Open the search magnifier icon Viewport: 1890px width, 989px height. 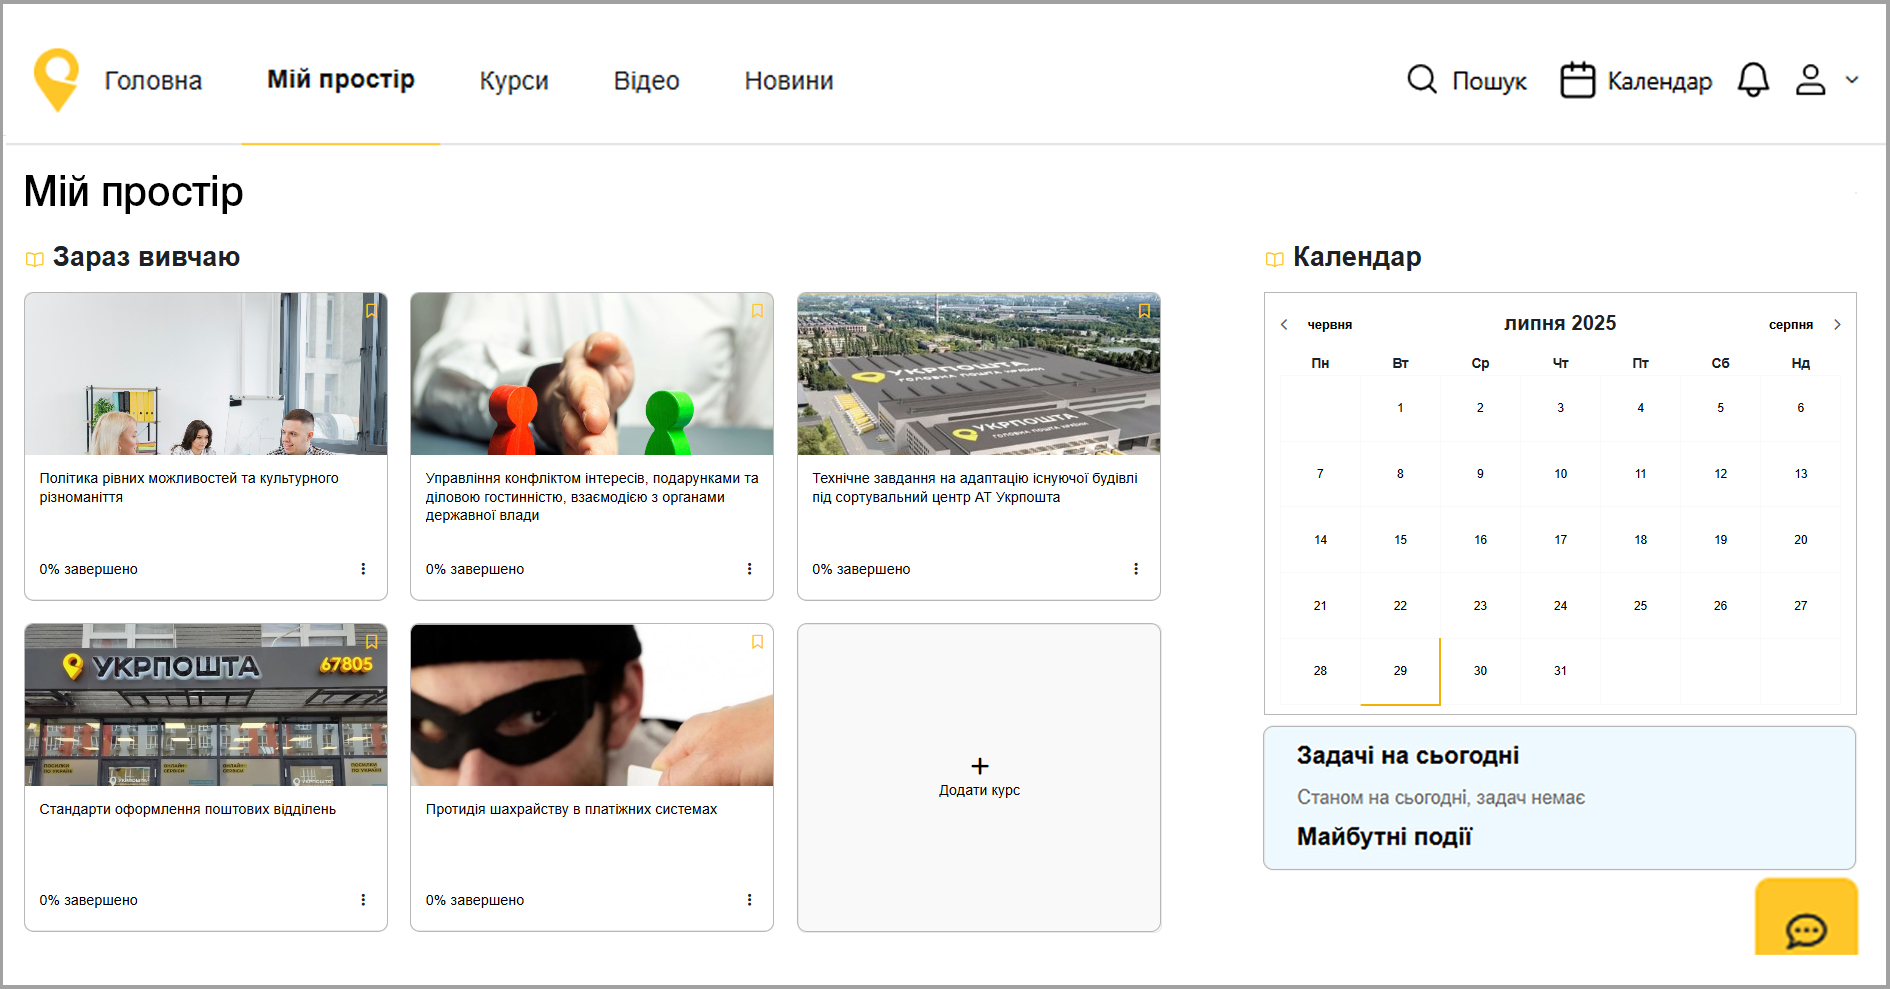1421,79
